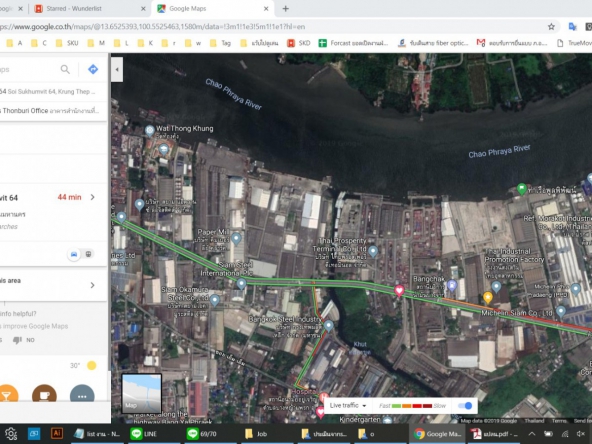
Task: Click the Thonburi Office destination field
Action: (x=53, y=111)
